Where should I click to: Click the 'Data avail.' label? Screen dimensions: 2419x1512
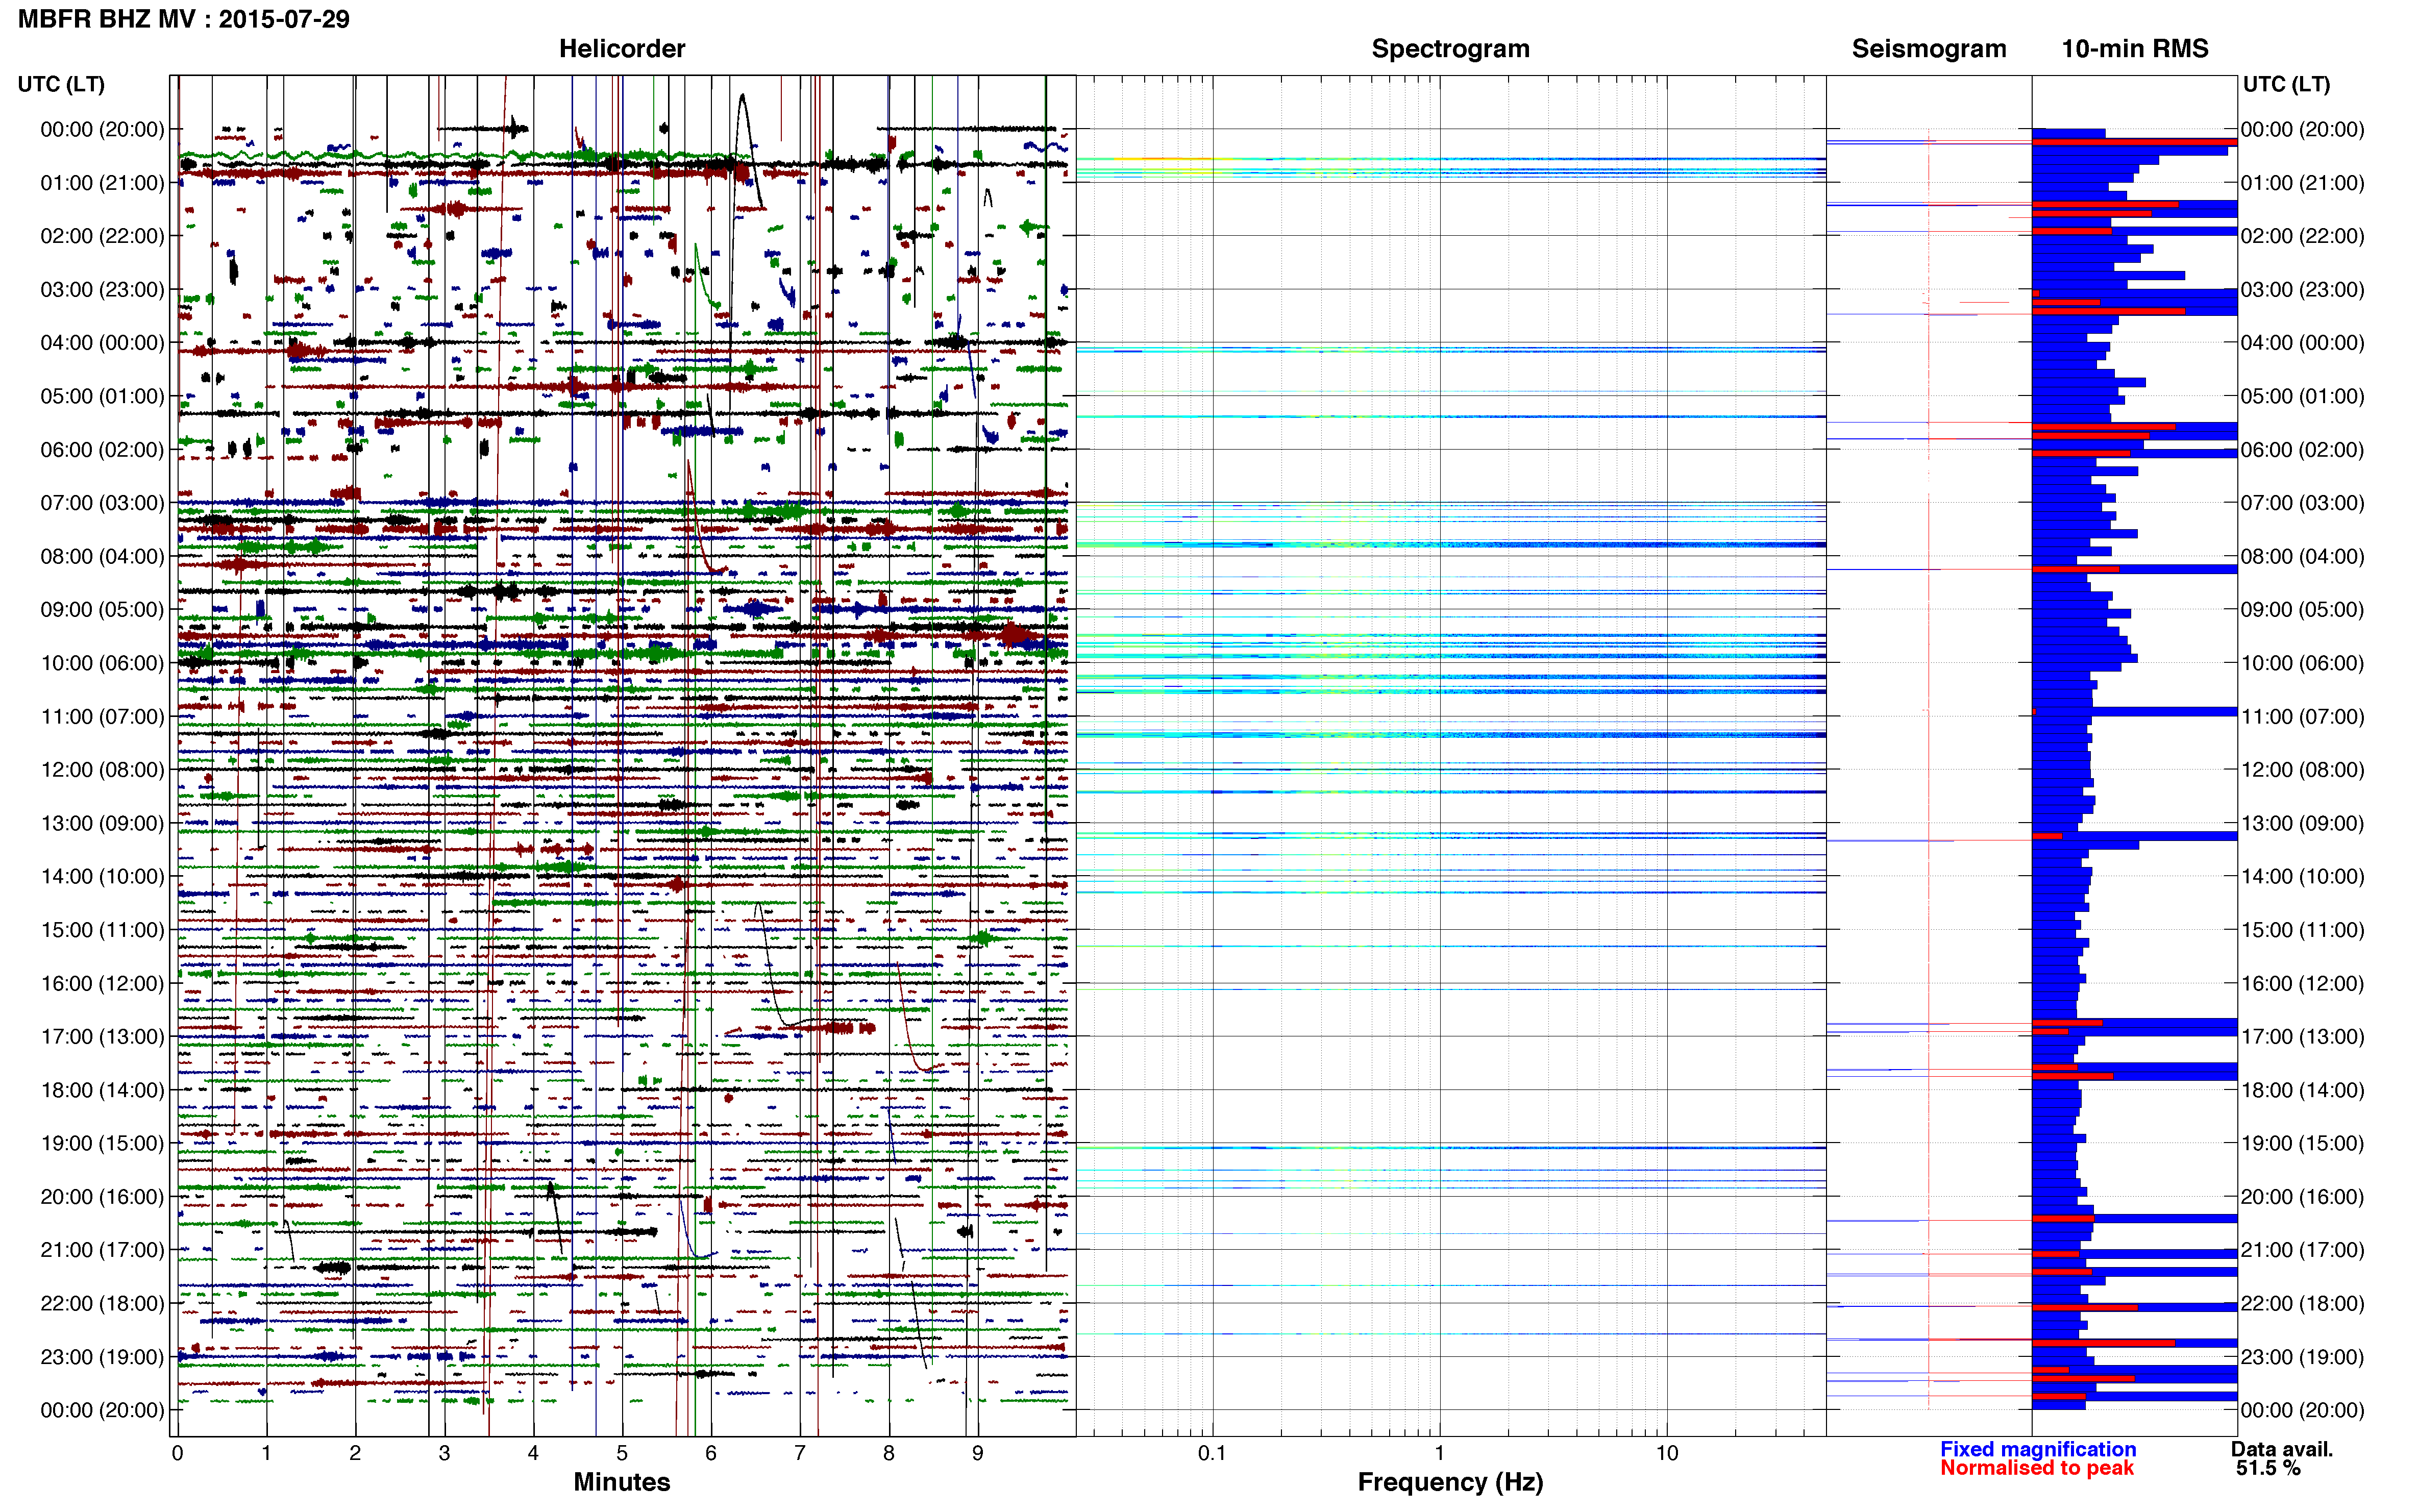click(x=2282, y=1449)
